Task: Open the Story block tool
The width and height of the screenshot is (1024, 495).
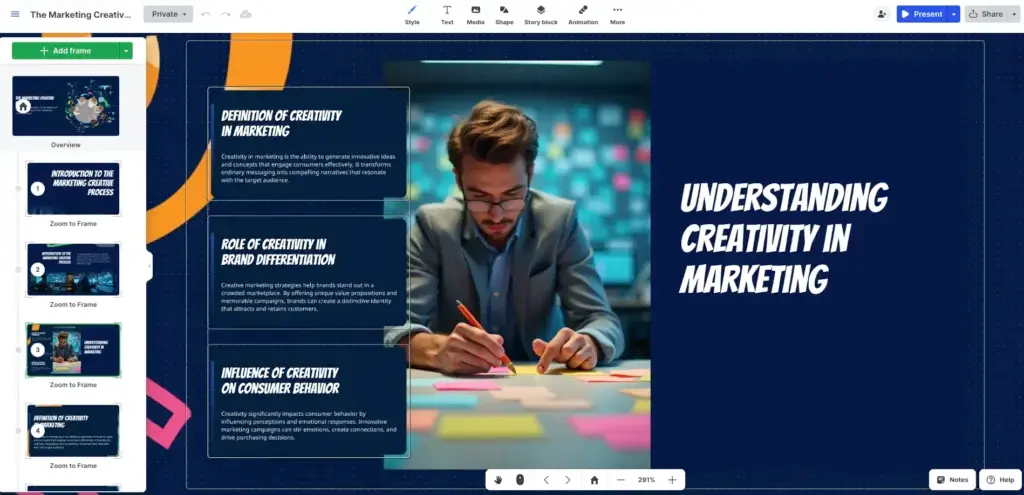Action: click(x=541, y=15)
